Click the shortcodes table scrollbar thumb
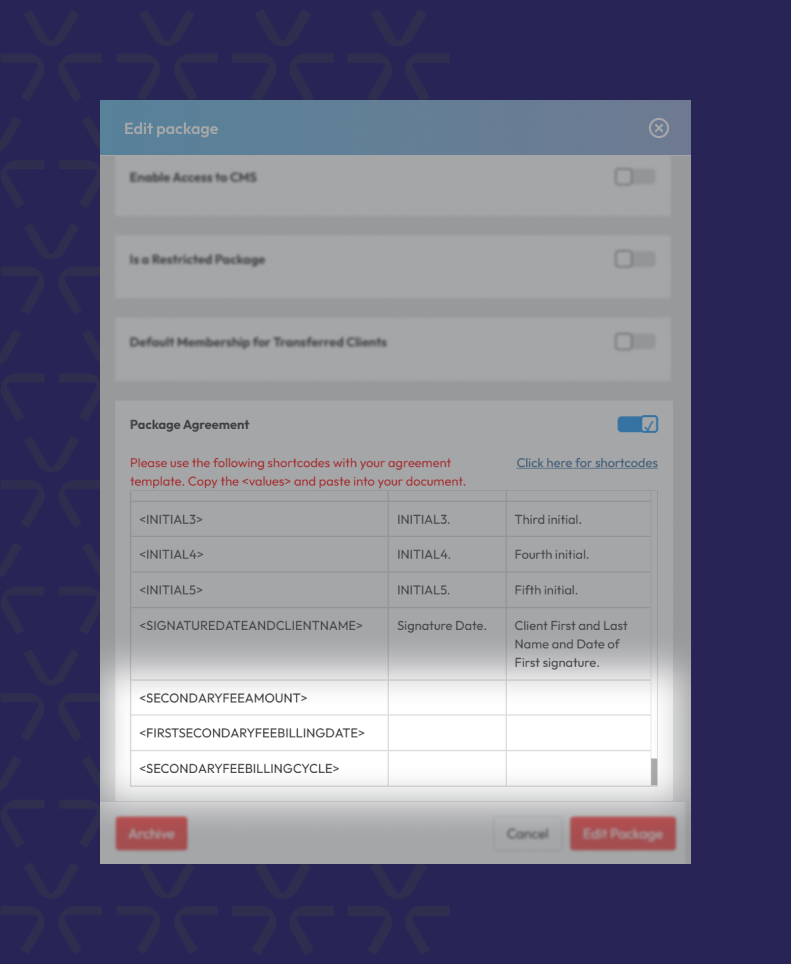791x964 pixels. (x=655, y=771)
